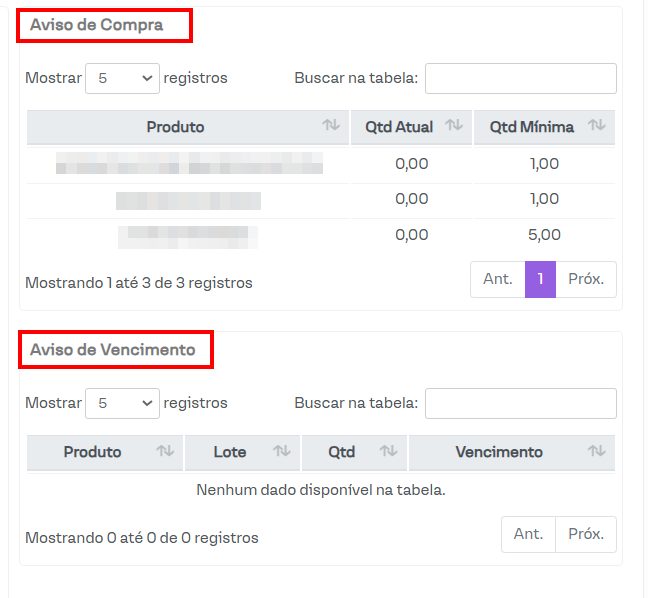Click search field in Aviso de Vencimento
This screenshot has height=598, width=648.
click(520, 403)
